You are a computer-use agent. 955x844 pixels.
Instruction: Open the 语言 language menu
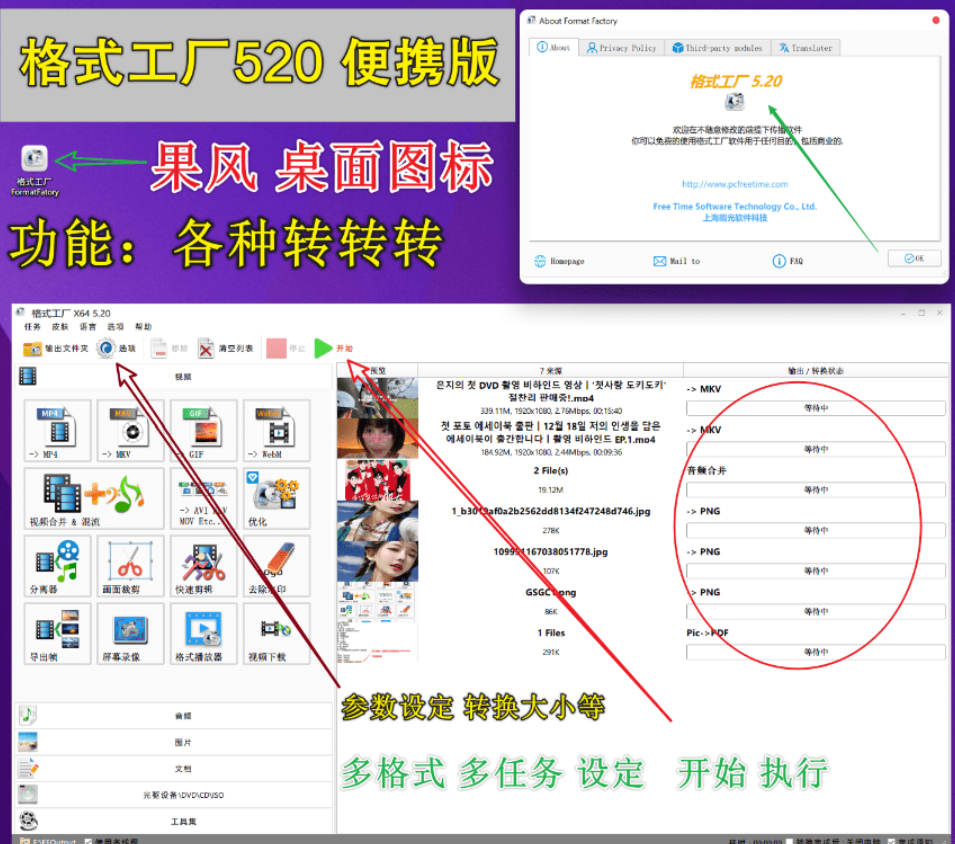[x=88, y=327]
